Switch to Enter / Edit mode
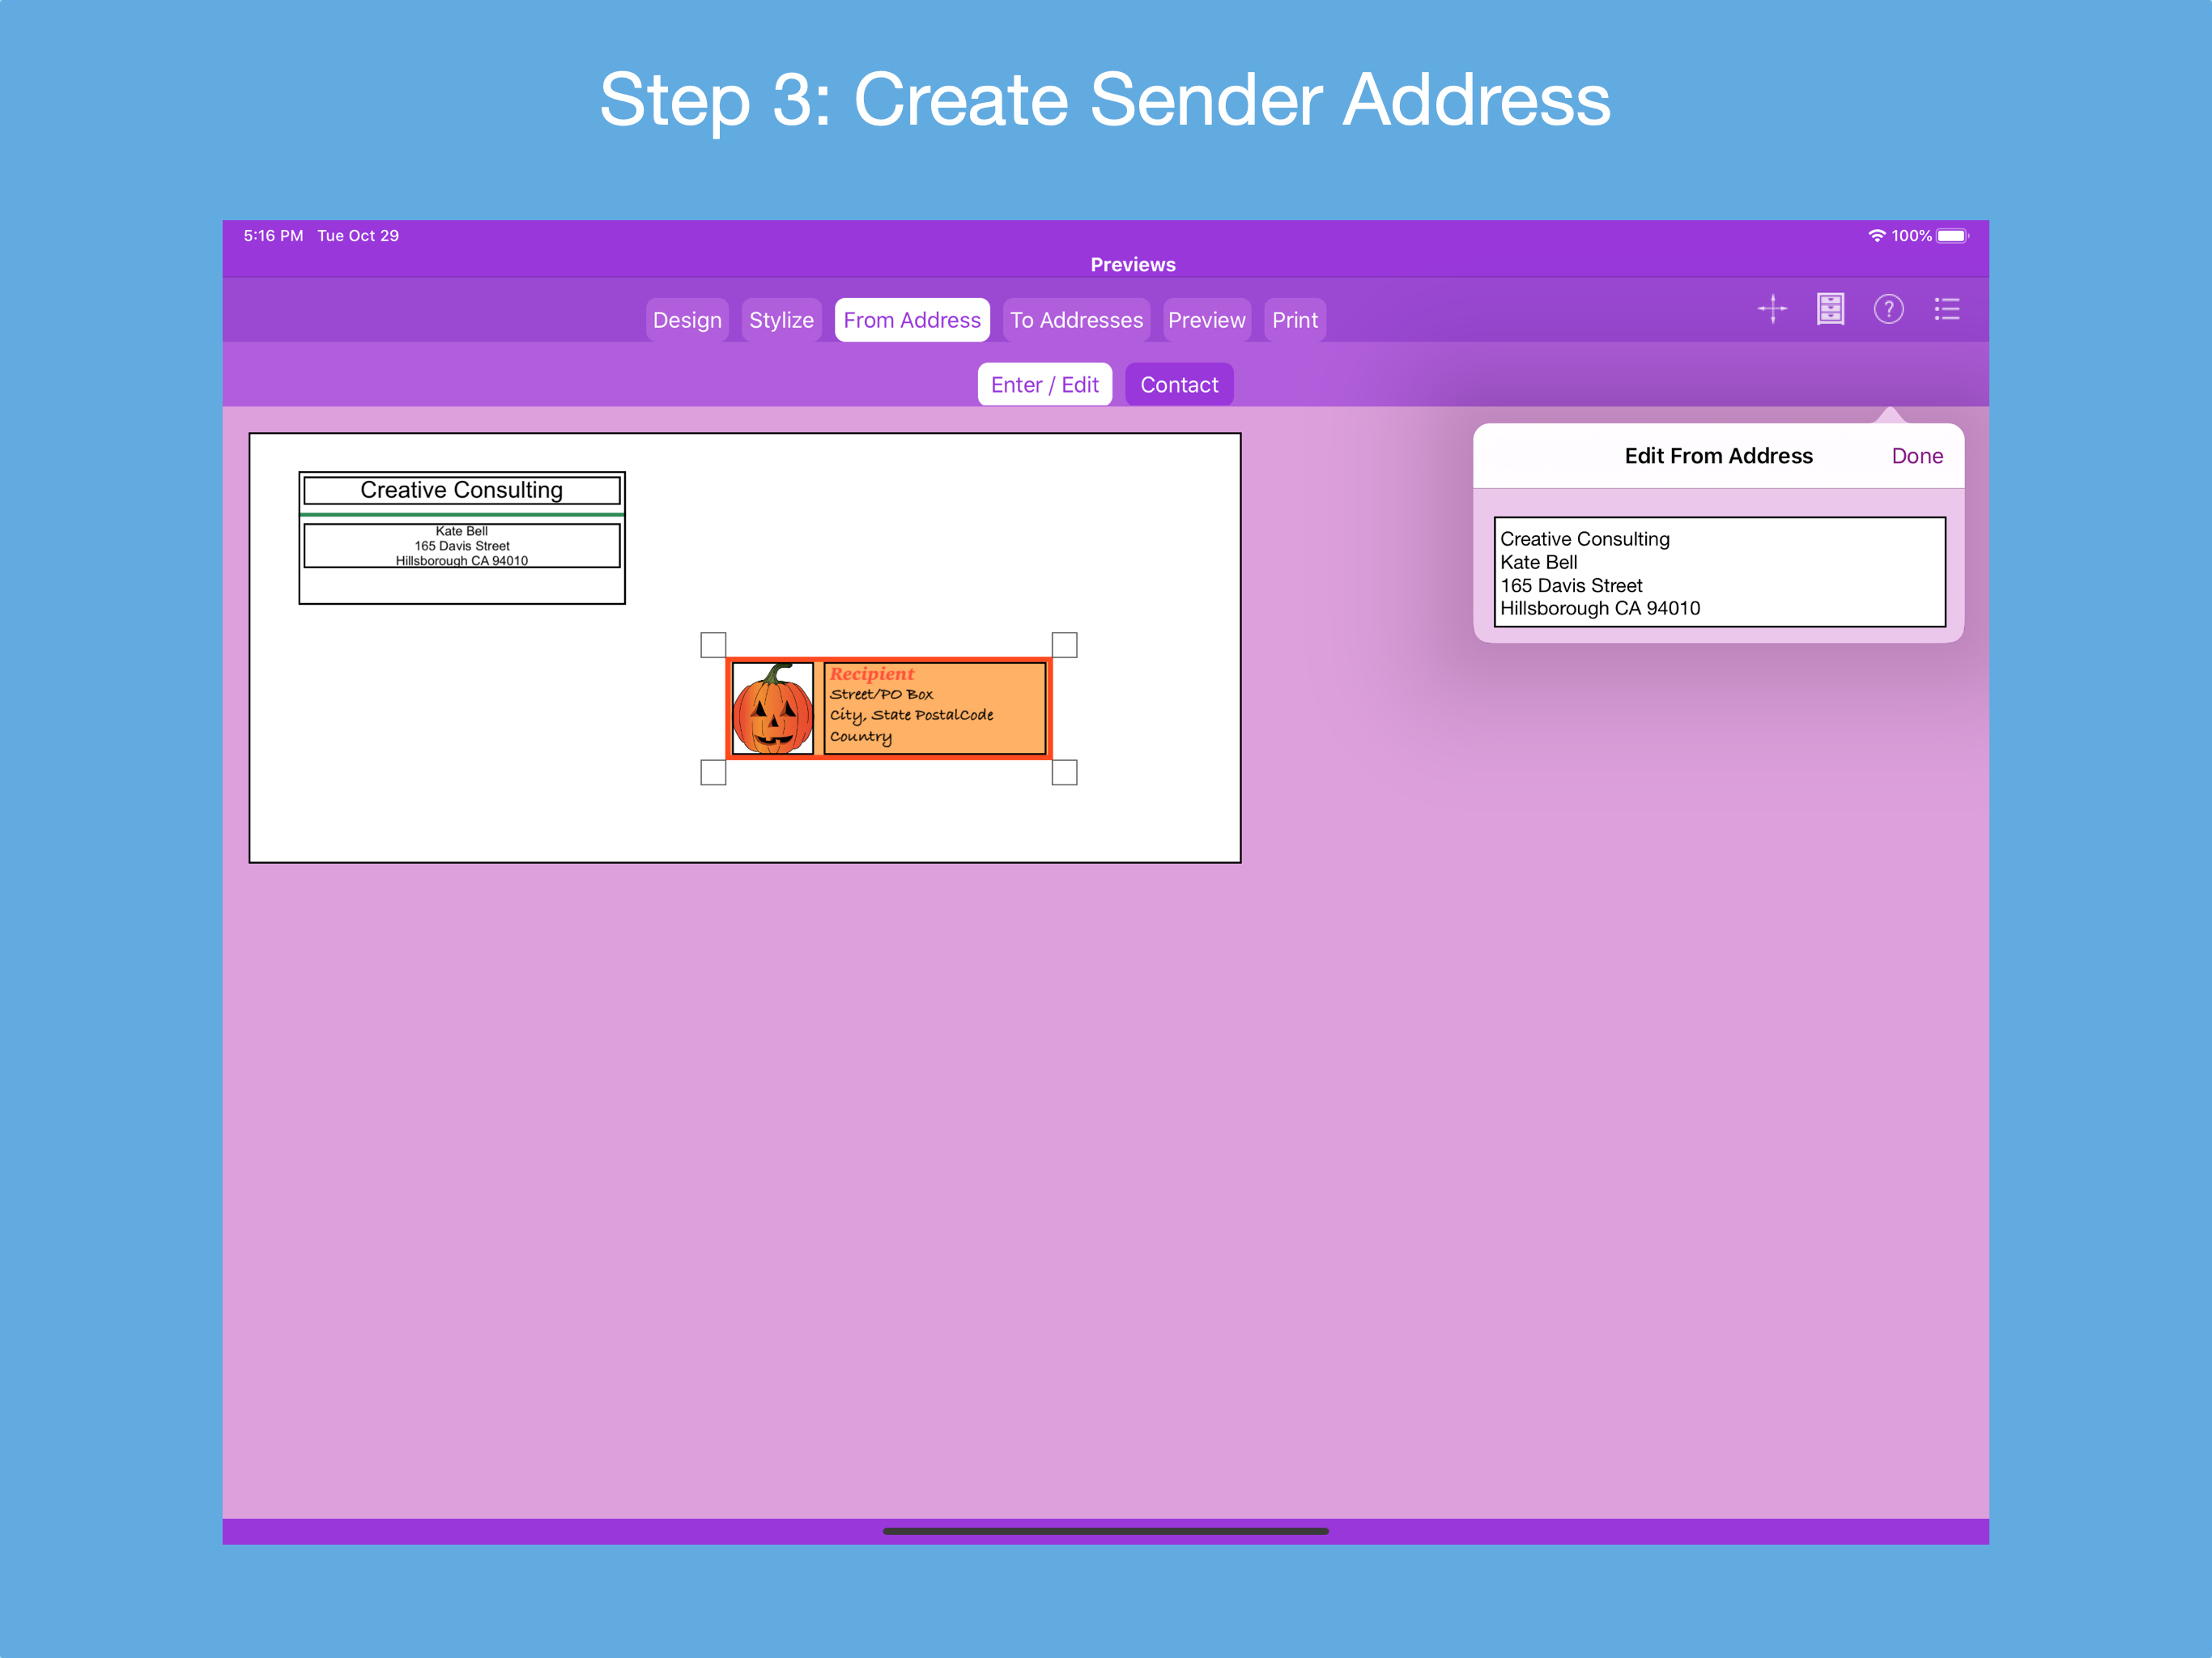 coord(1044,383)
